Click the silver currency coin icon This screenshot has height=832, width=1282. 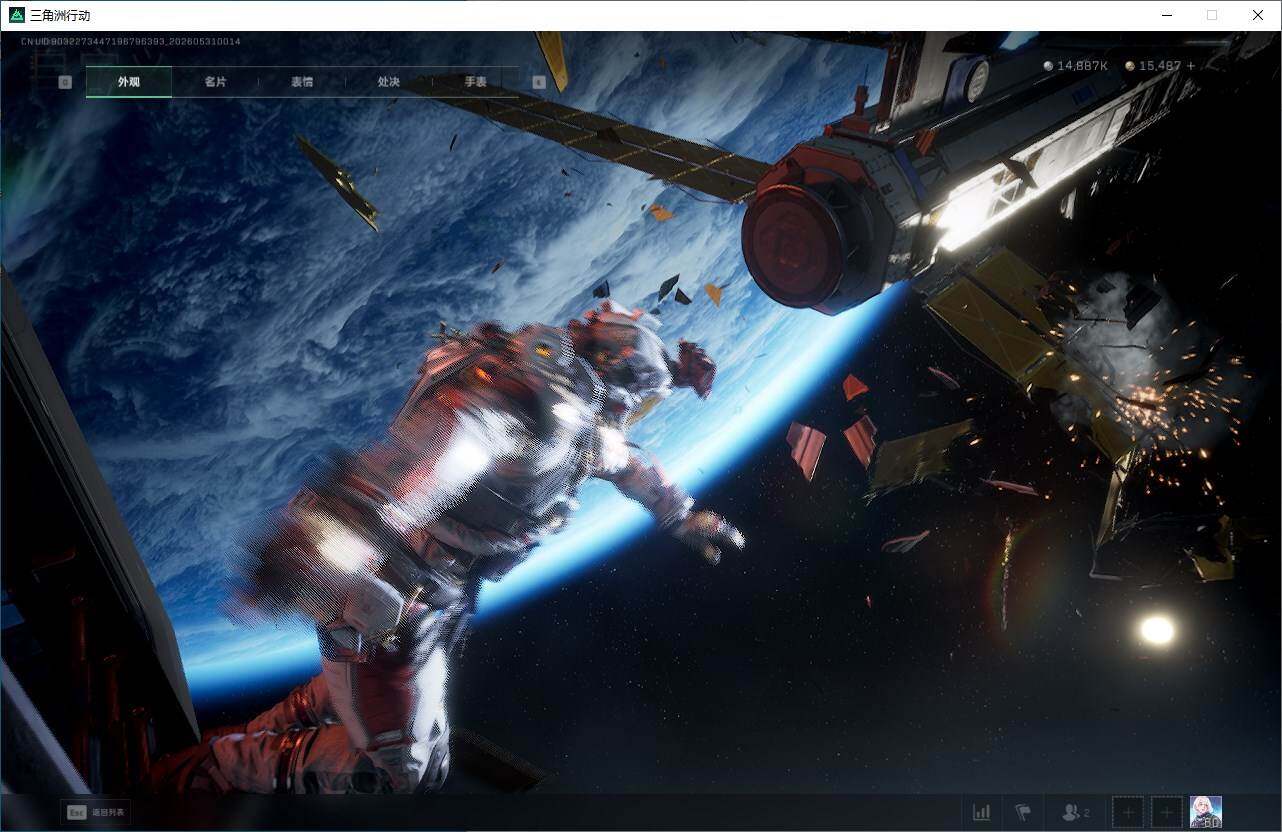[x=1048, y=66]
